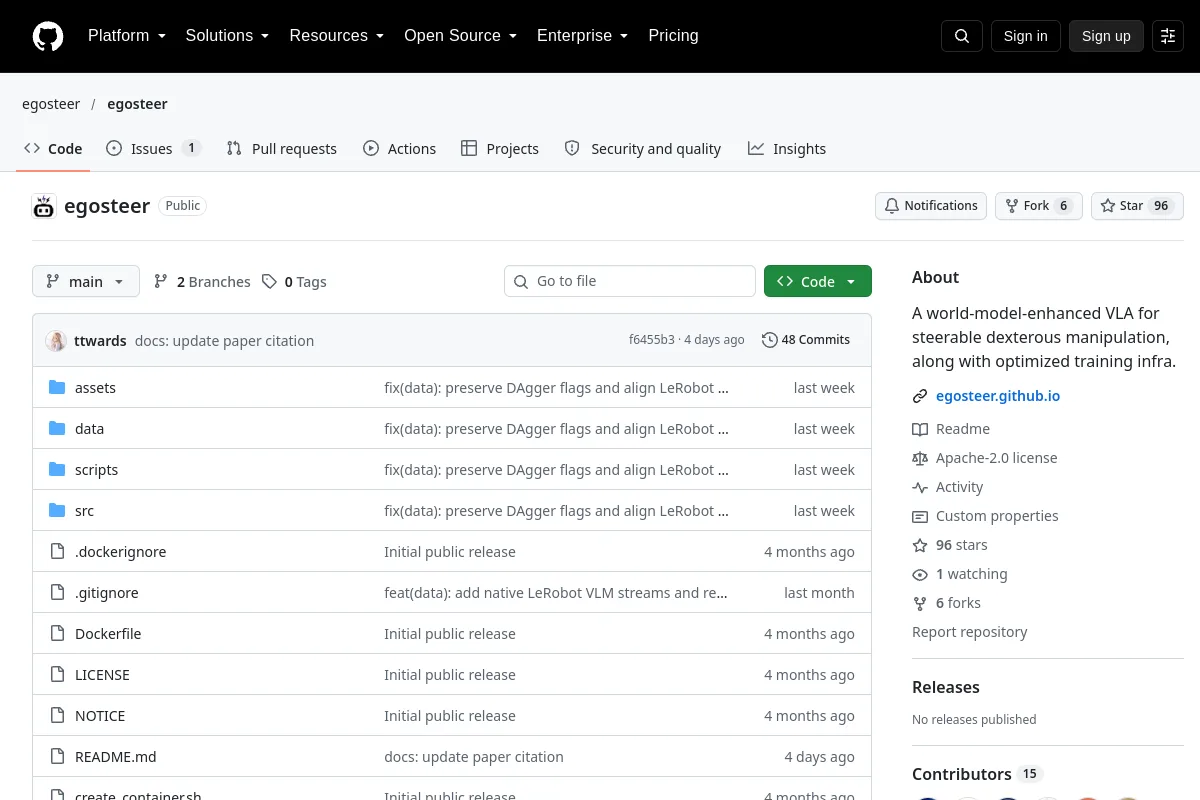The width and height of the screenshot is (1200, 800).
Task: Click 'feat(data): add native LeRobot VLM streams' commit message
Action: [556, 593]
